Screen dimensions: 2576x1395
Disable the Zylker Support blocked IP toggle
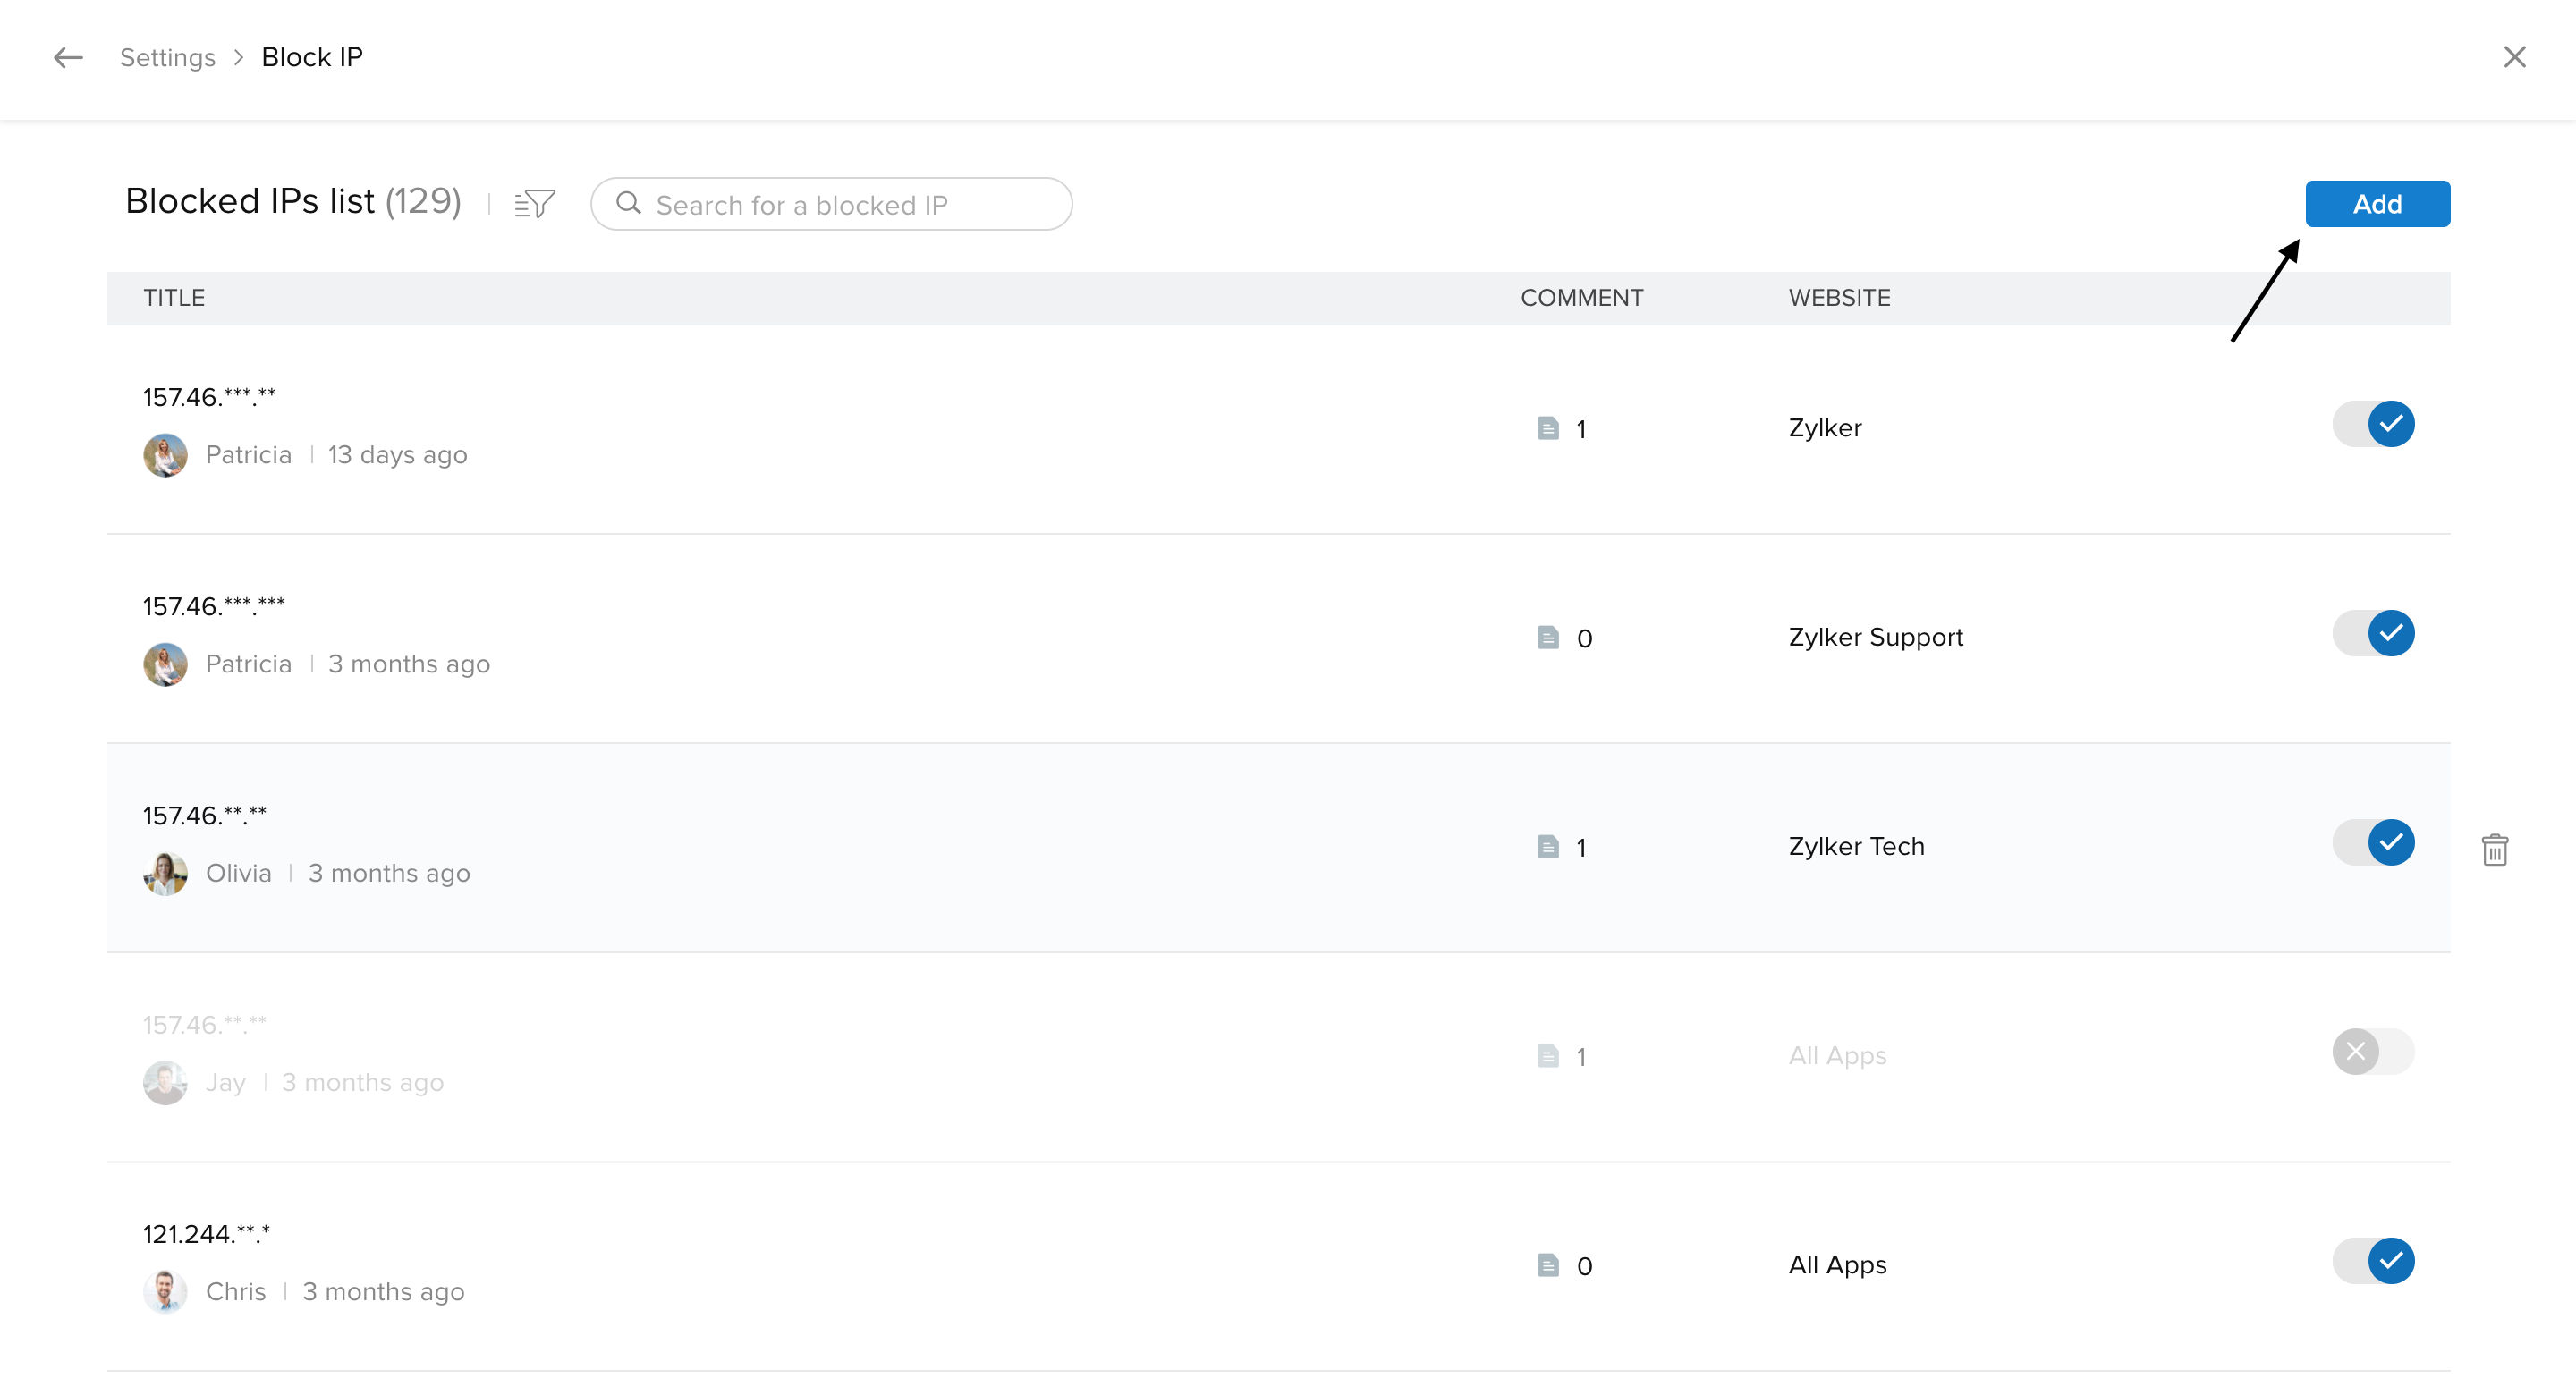[2373, 633]
